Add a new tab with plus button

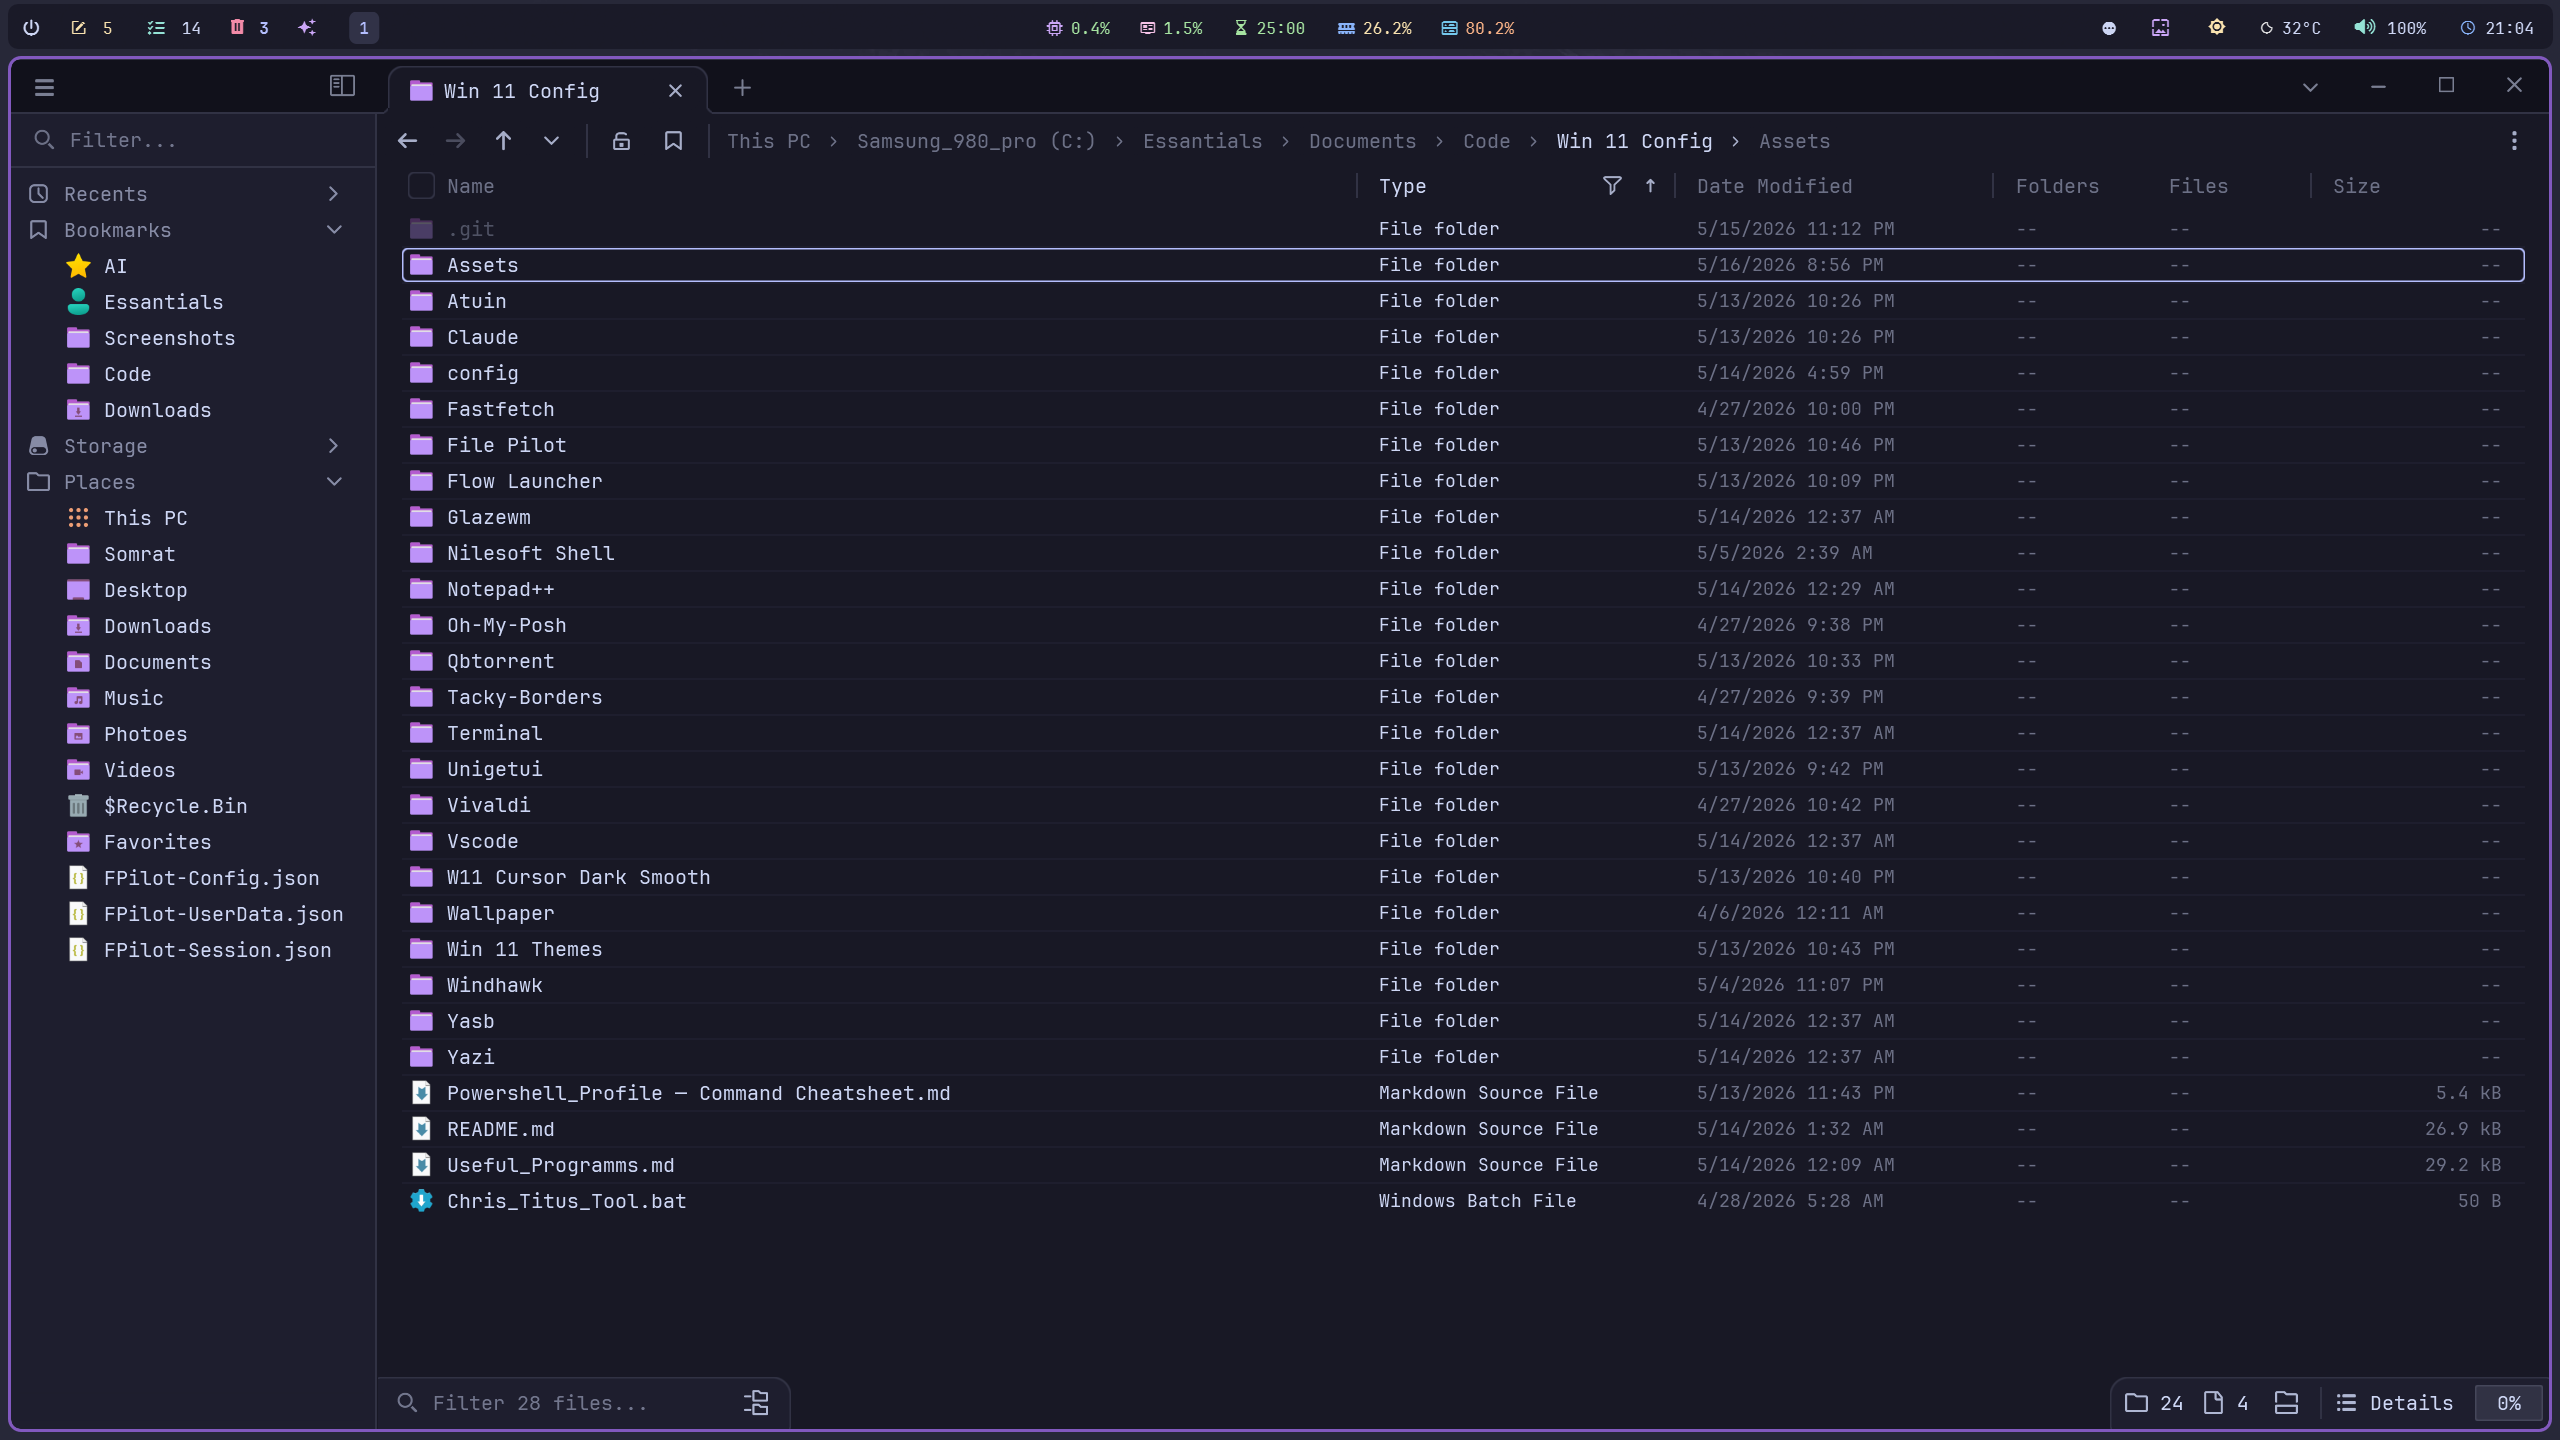tap(742, 88)
